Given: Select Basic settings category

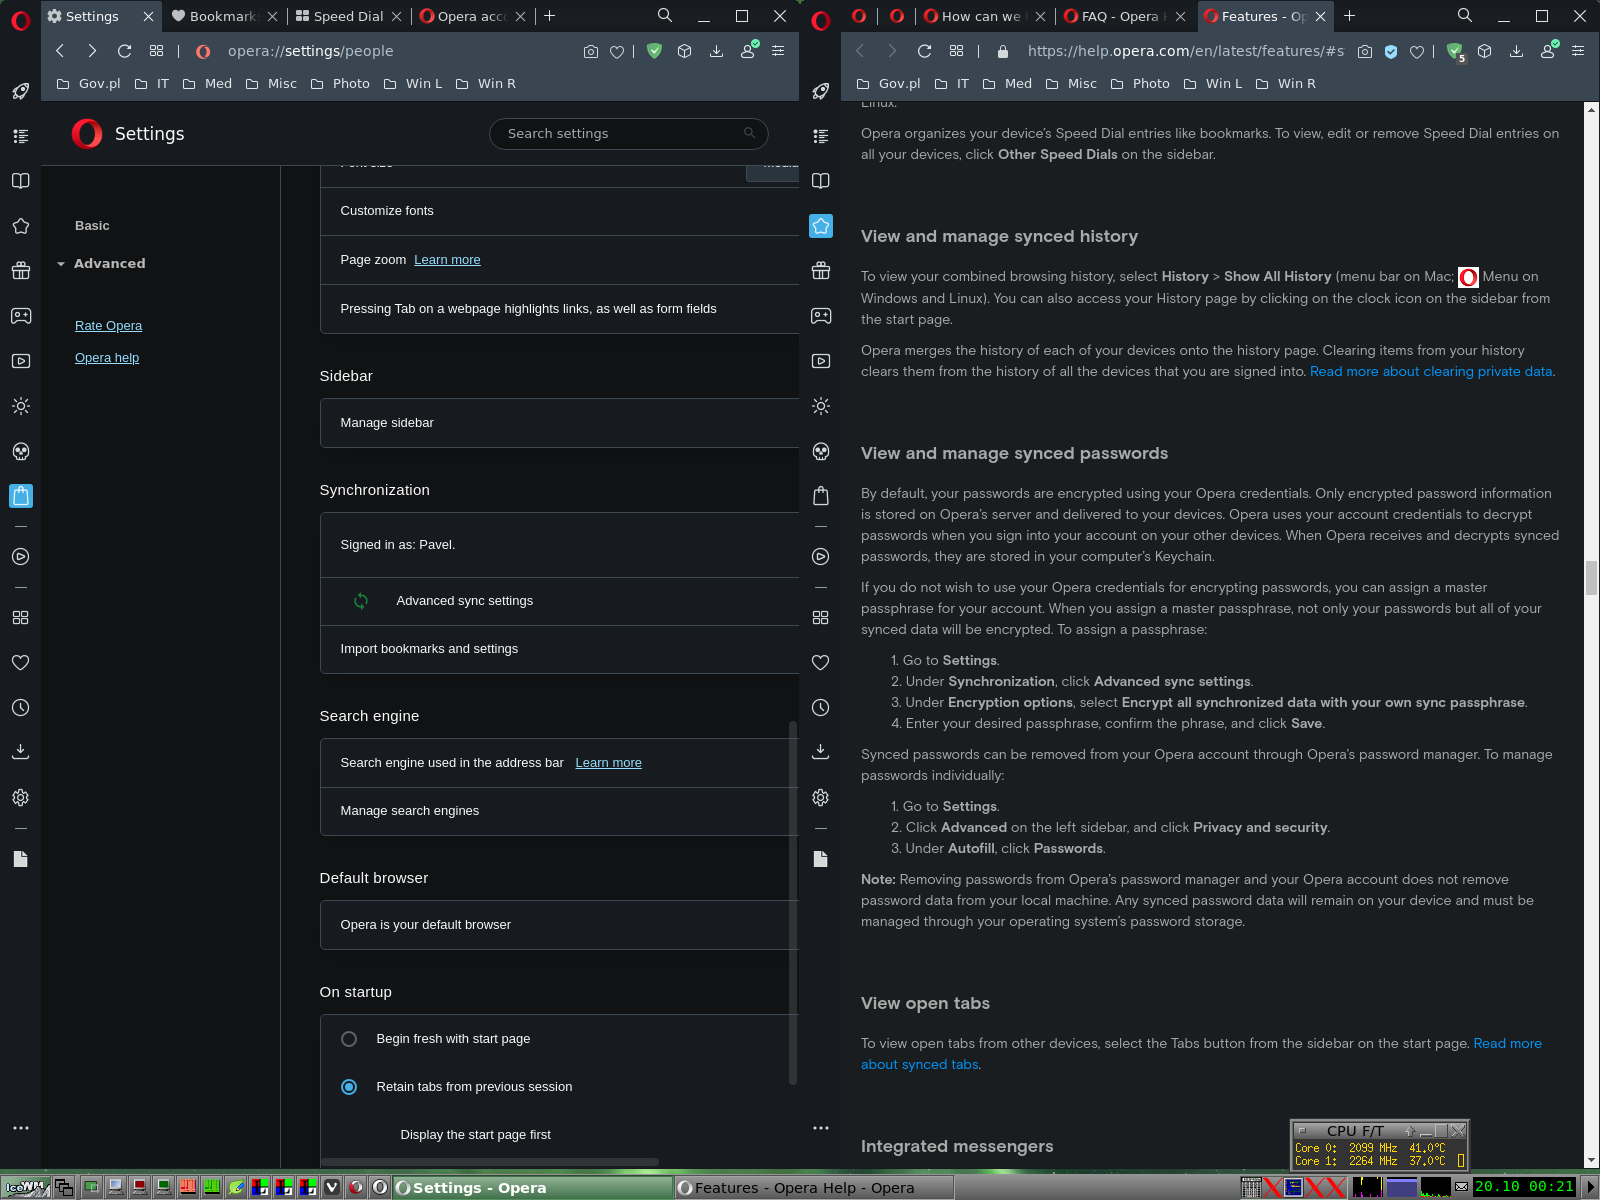Looking at the screenshot, I should tap(92, 226).
